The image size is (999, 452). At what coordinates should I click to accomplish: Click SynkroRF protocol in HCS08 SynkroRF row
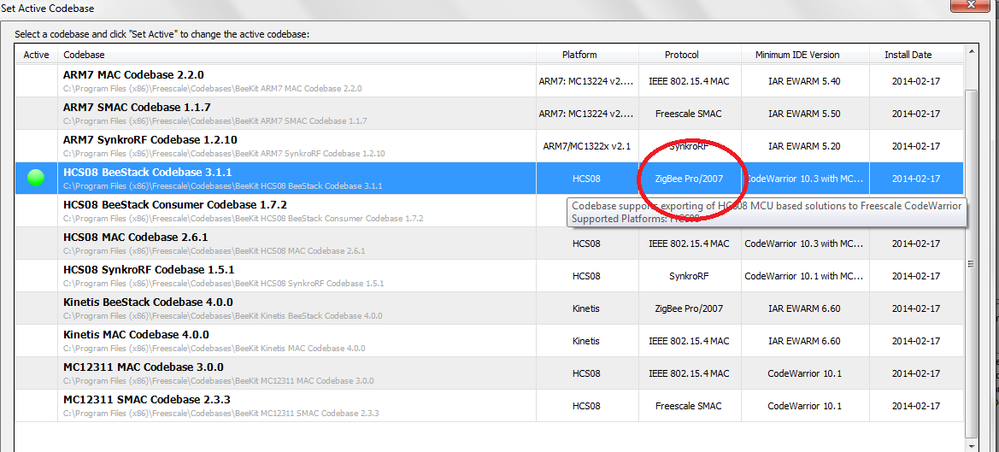[x=689, y=277]
